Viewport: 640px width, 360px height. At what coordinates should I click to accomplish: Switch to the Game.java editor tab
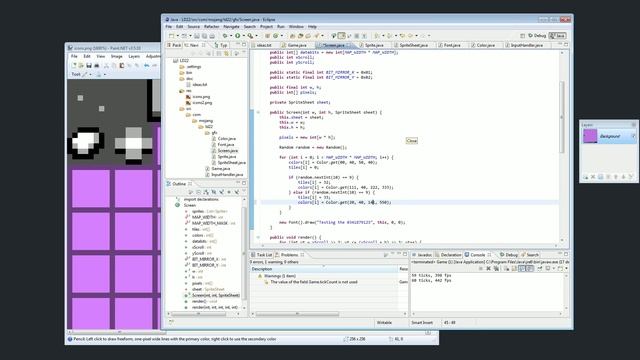297,45
